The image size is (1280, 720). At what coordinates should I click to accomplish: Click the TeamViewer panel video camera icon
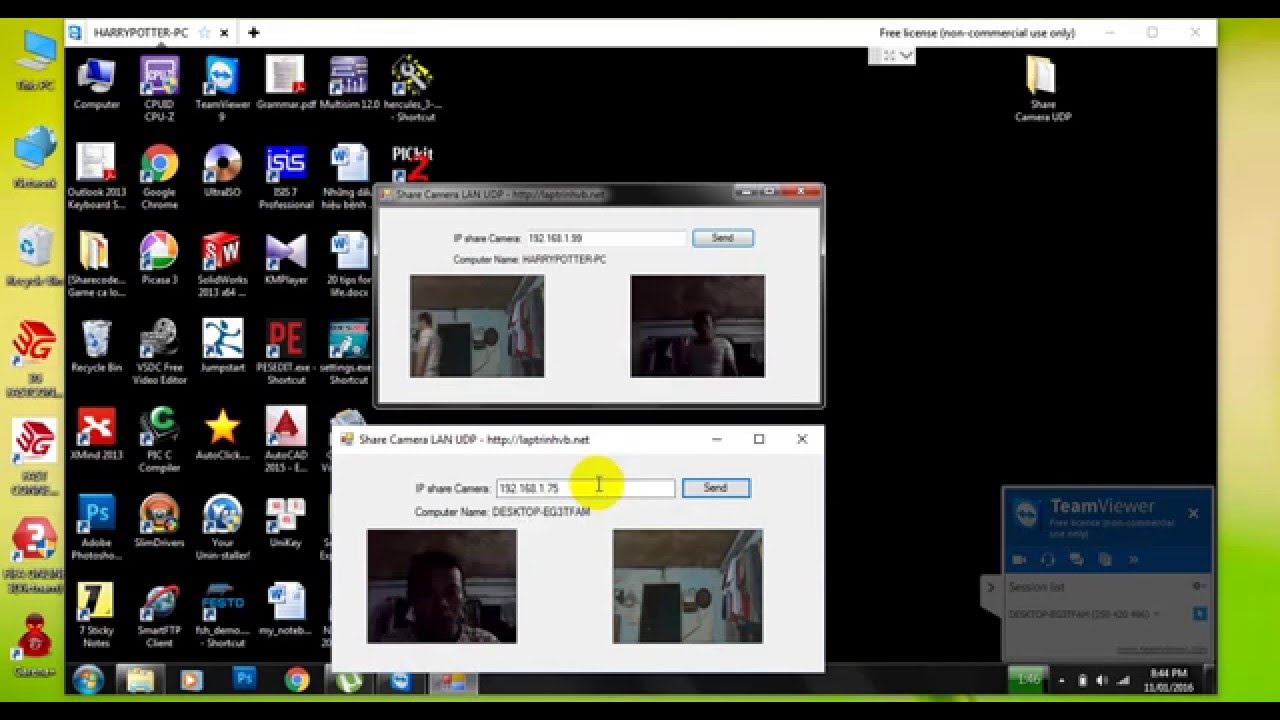[1019, 560]
